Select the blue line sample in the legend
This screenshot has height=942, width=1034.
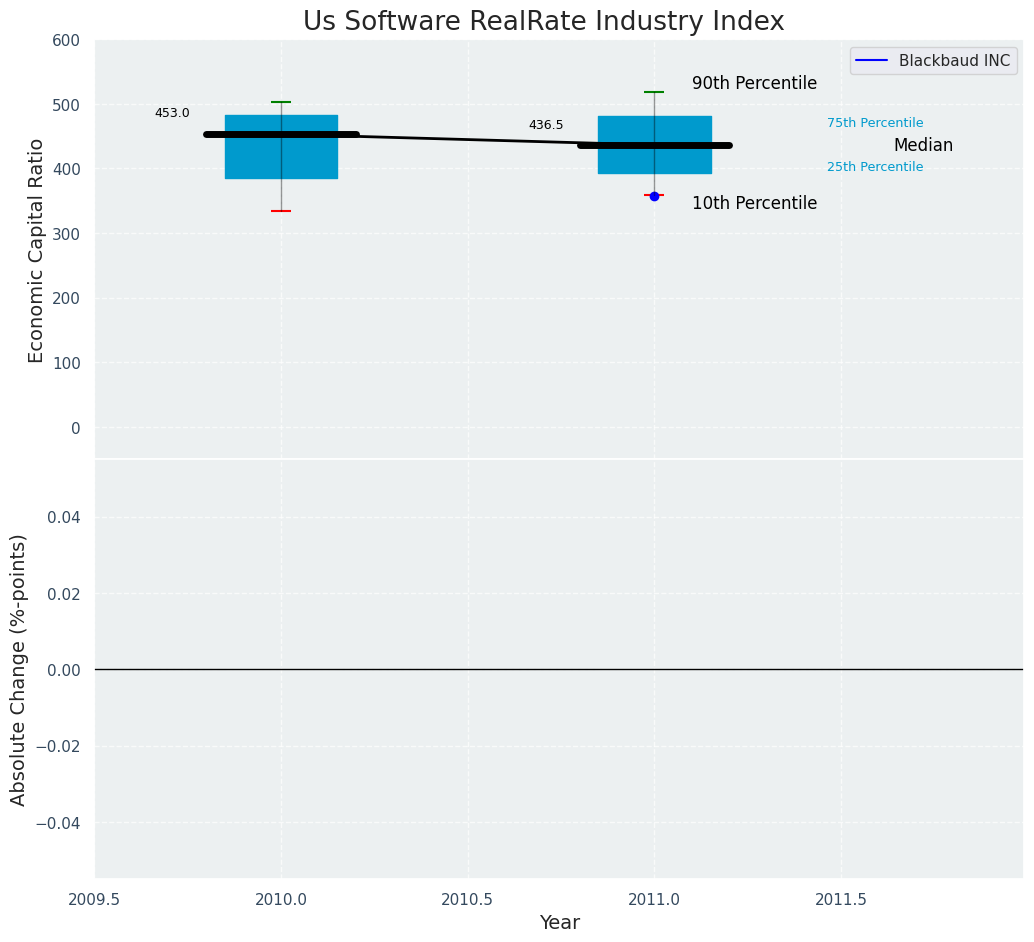873,61
